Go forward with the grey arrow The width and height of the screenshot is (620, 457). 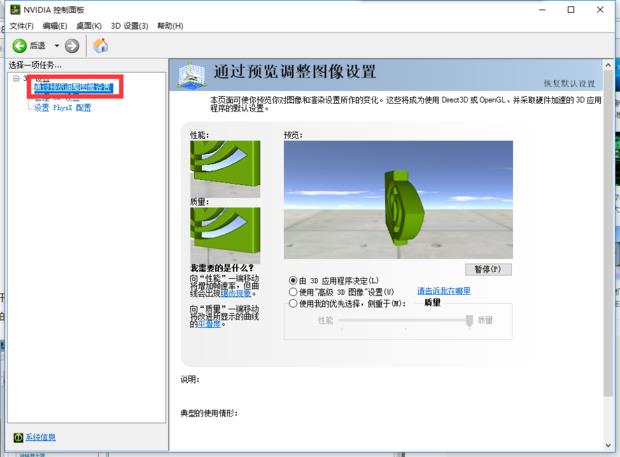point(72,46)
